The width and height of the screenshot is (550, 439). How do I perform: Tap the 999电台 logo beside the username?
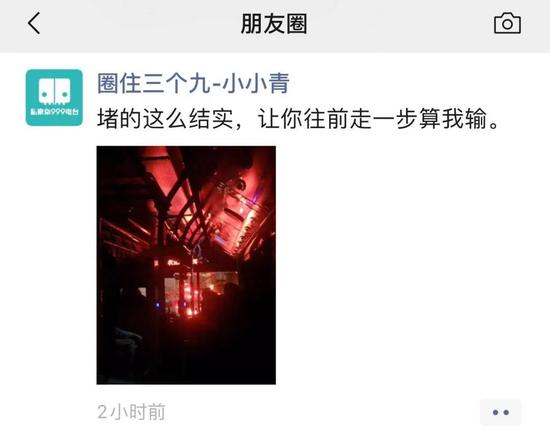point(54,97)
